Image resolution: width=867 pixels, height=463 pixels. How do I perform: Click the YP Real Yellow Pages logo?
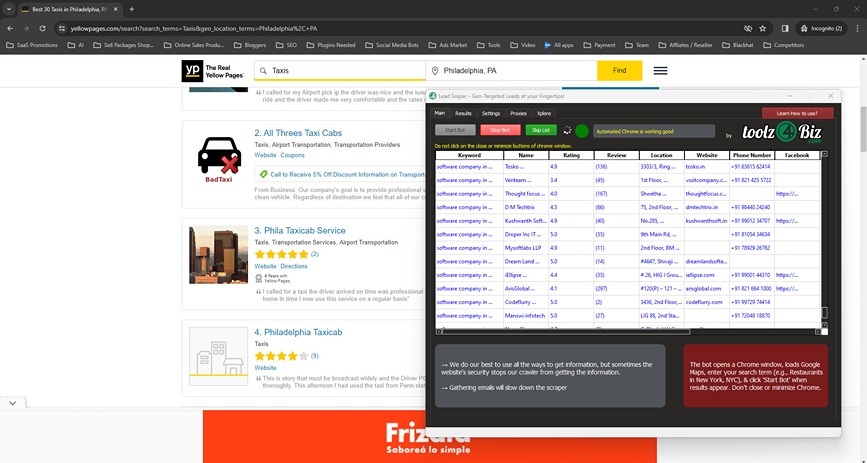pyautogui.click(x=213, y=71)
